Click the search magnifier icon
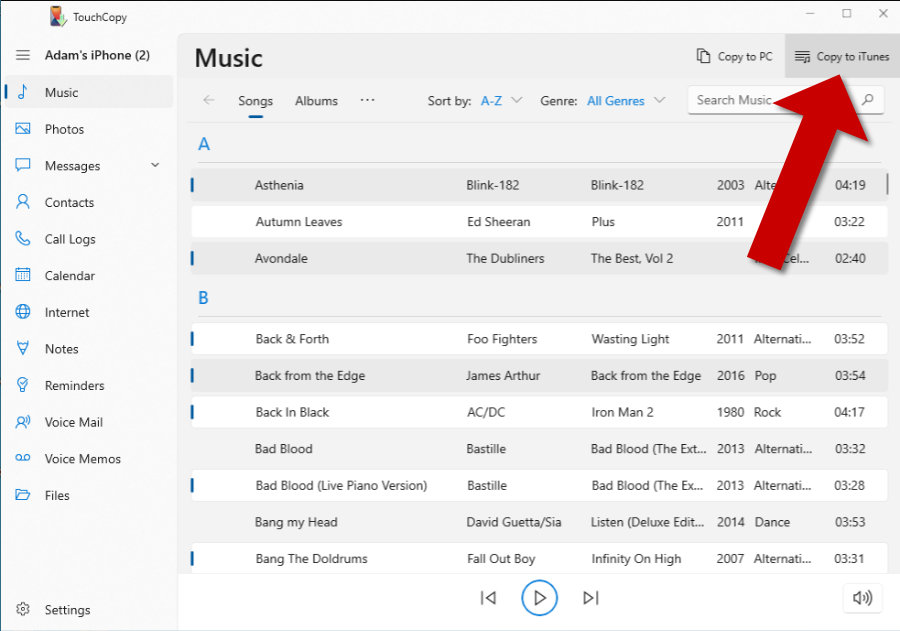Image resolution: width=900 pixels, height=631 pixels. pos(868,100)
